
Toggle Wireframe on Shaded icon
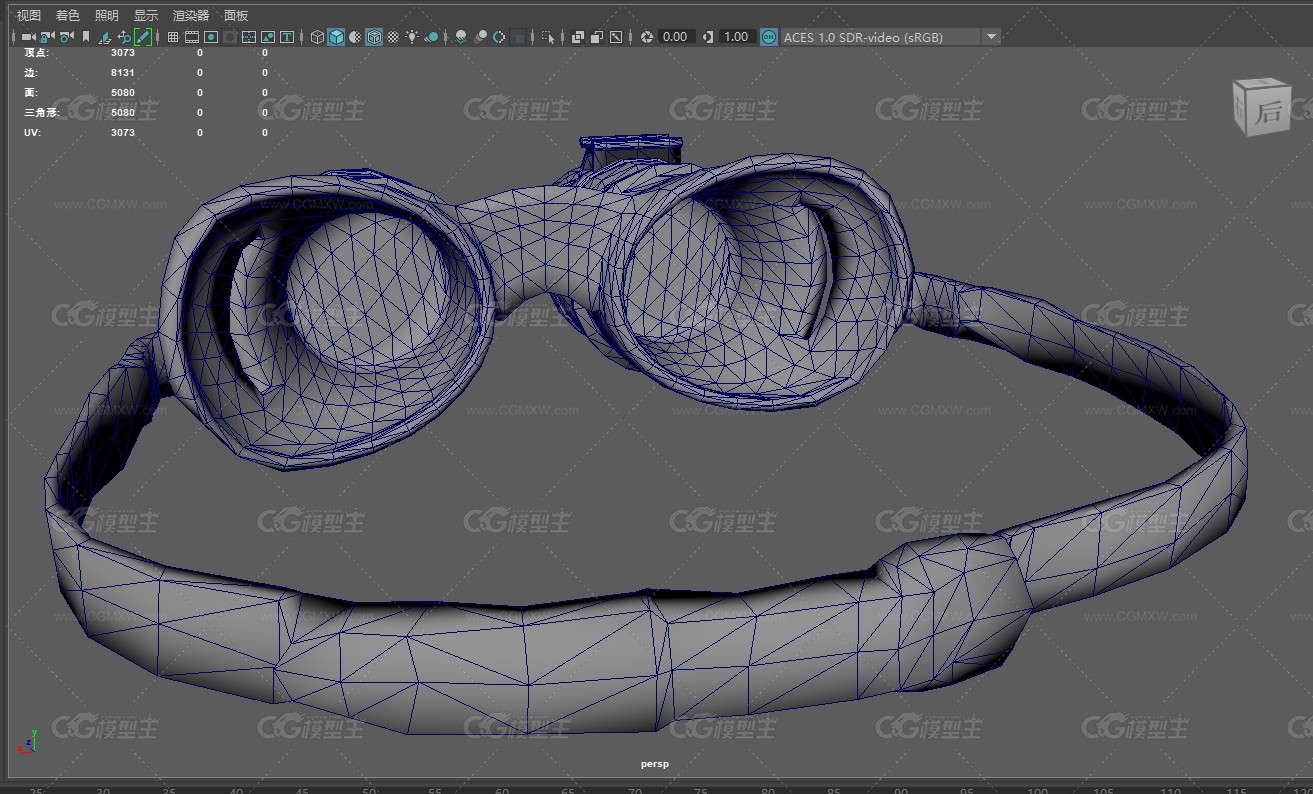tap(374, 37)
